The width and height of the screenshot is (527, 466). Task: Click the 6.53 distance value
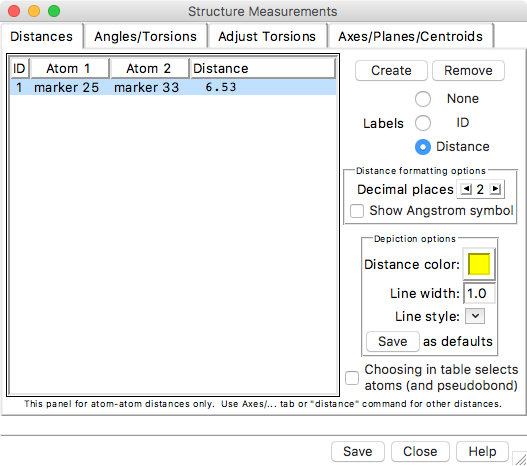[x=221, y=87]
